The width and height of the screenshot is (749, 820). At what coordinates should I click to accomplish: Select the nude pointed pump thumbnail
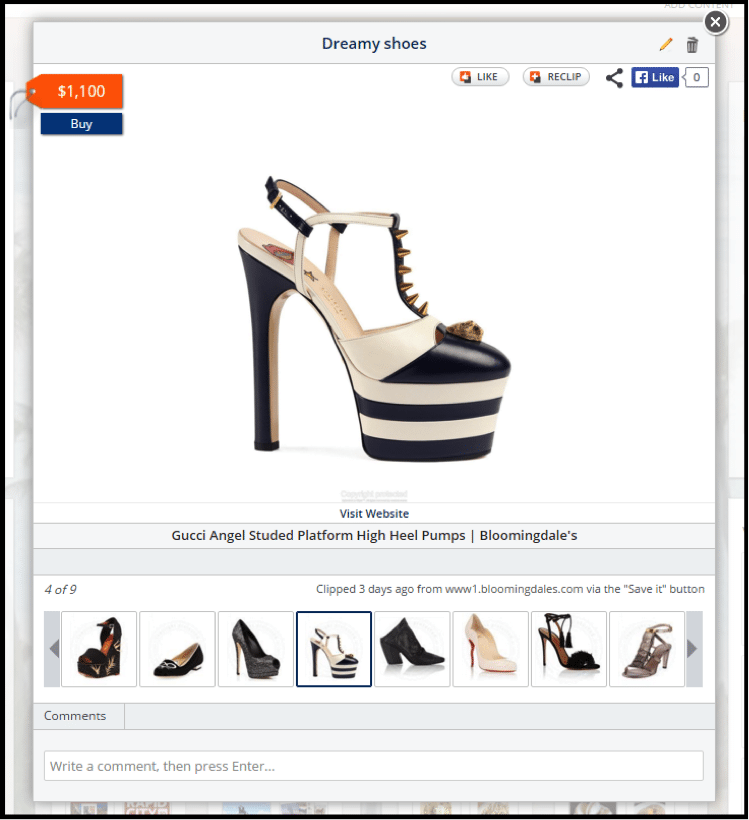coord(490,649)
